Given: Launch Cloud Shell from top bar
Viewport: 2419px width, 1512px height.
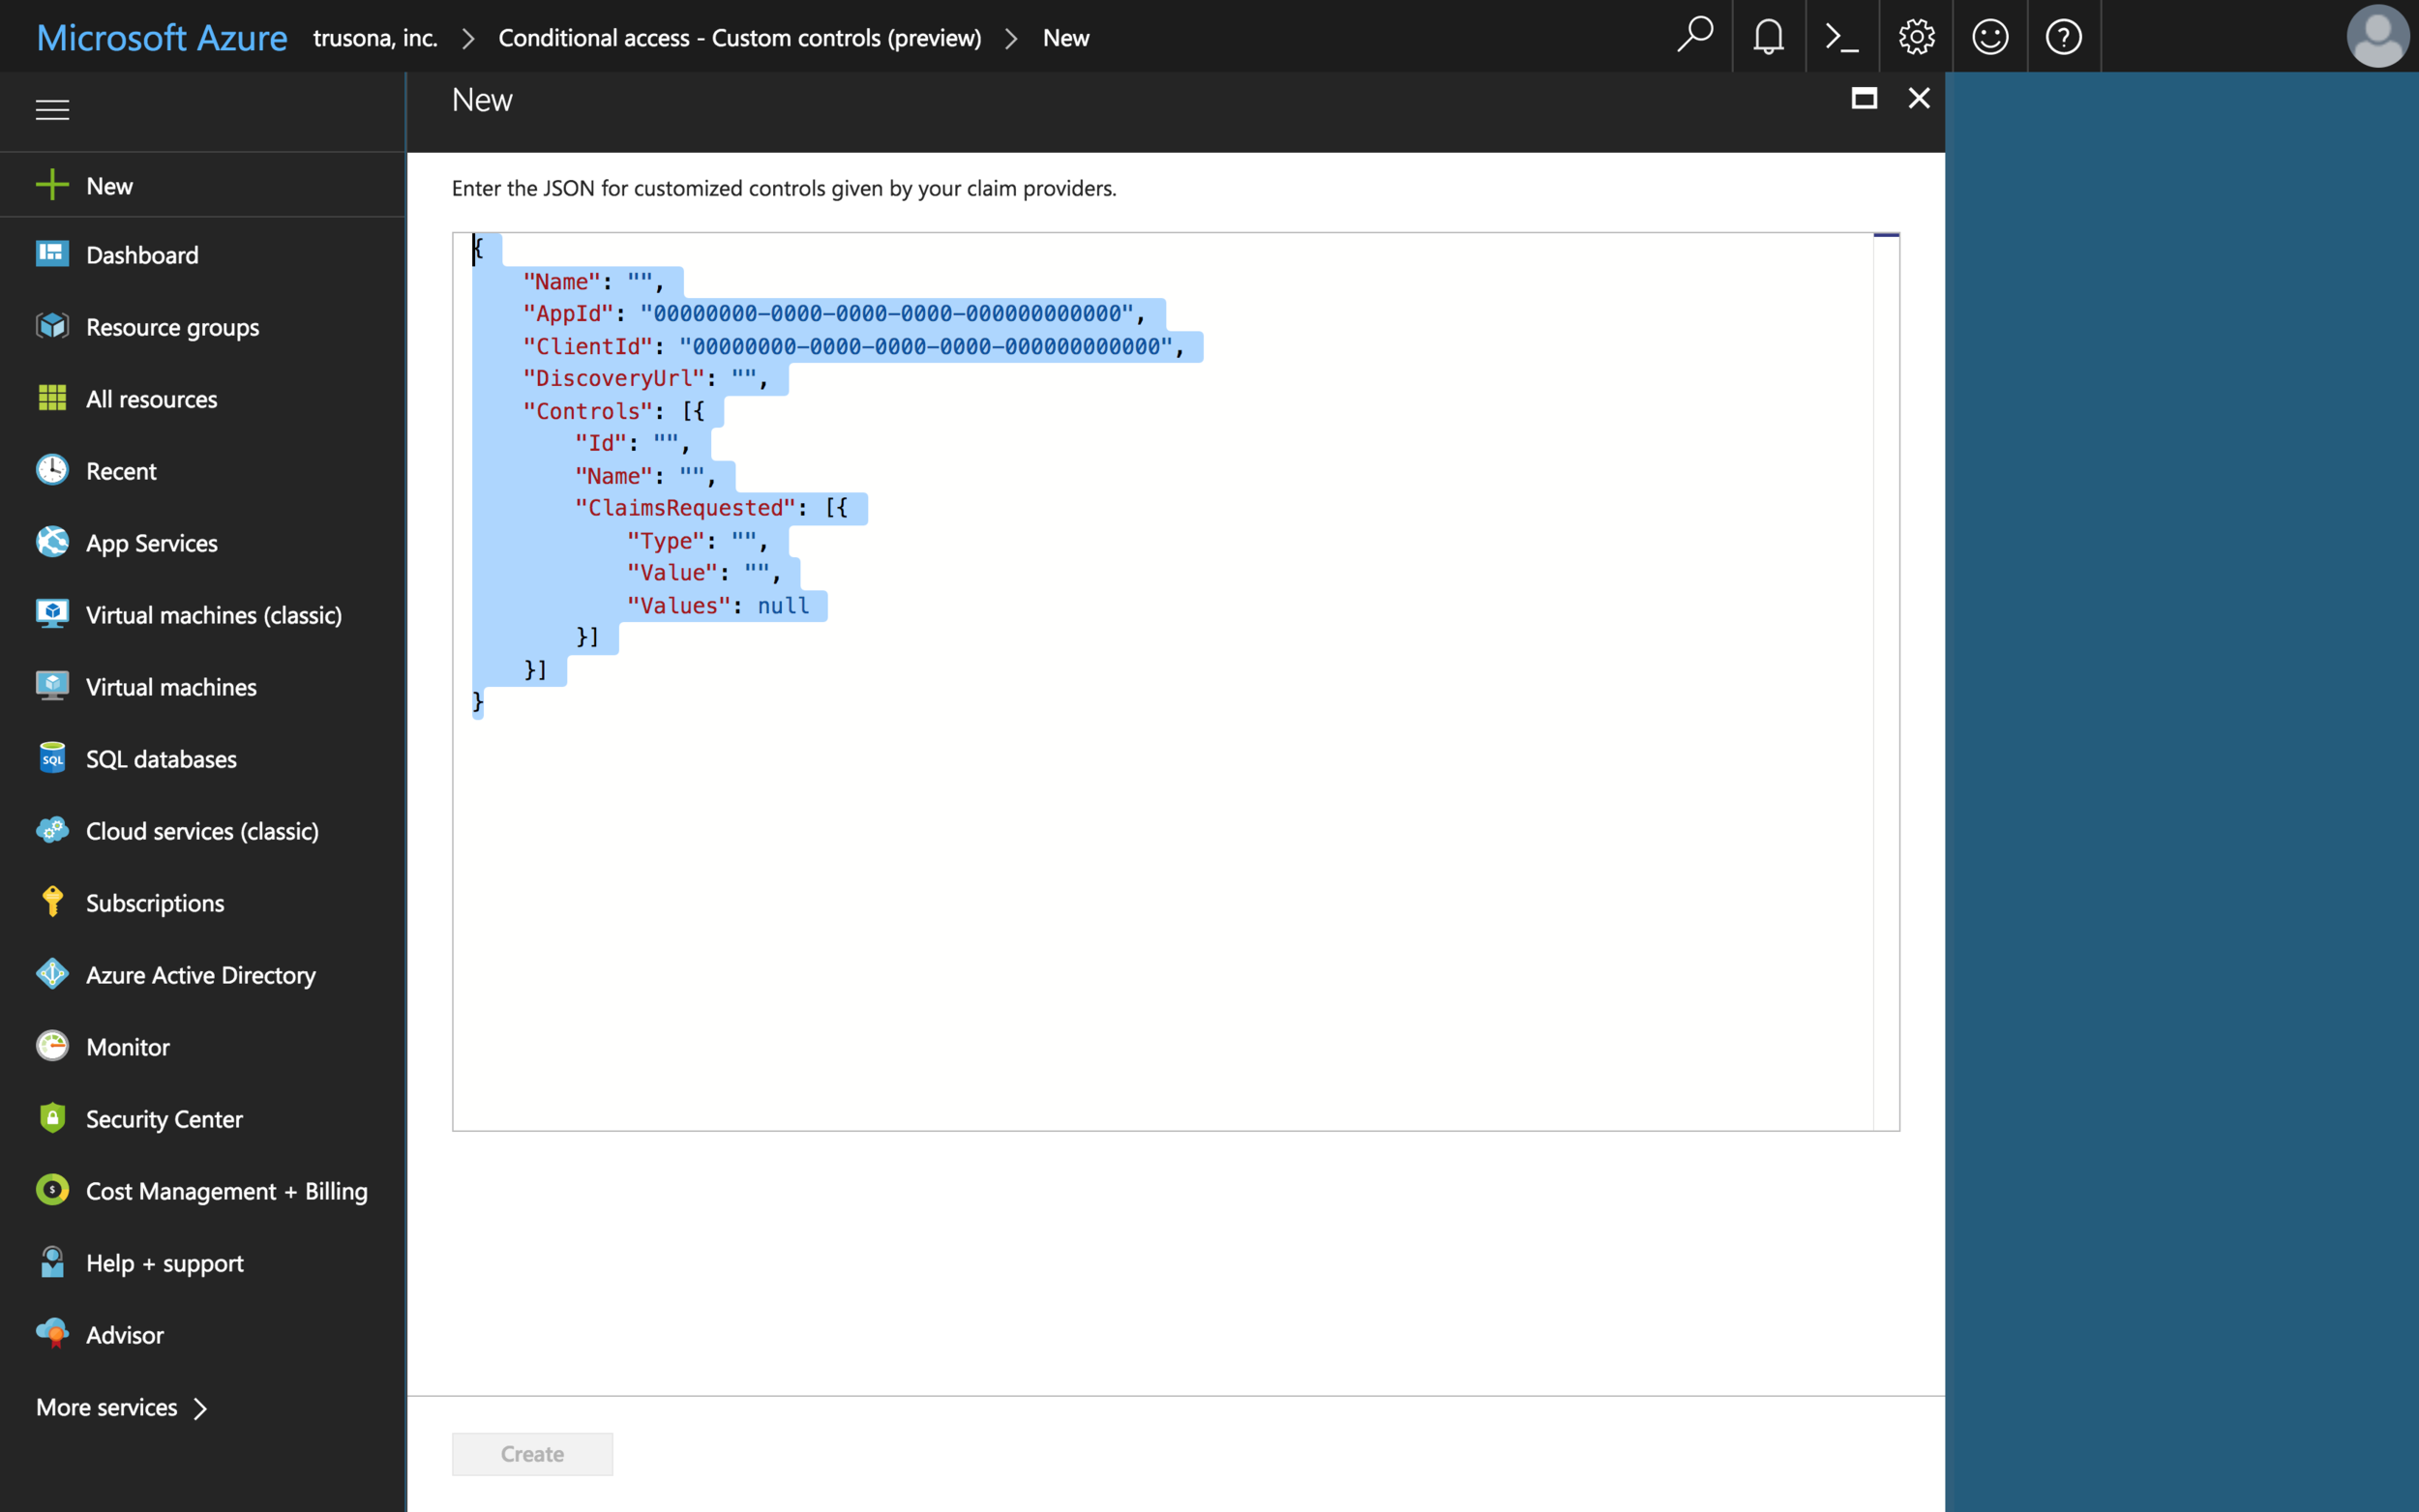Looking at the screenshot, I should pos(1842,37).
